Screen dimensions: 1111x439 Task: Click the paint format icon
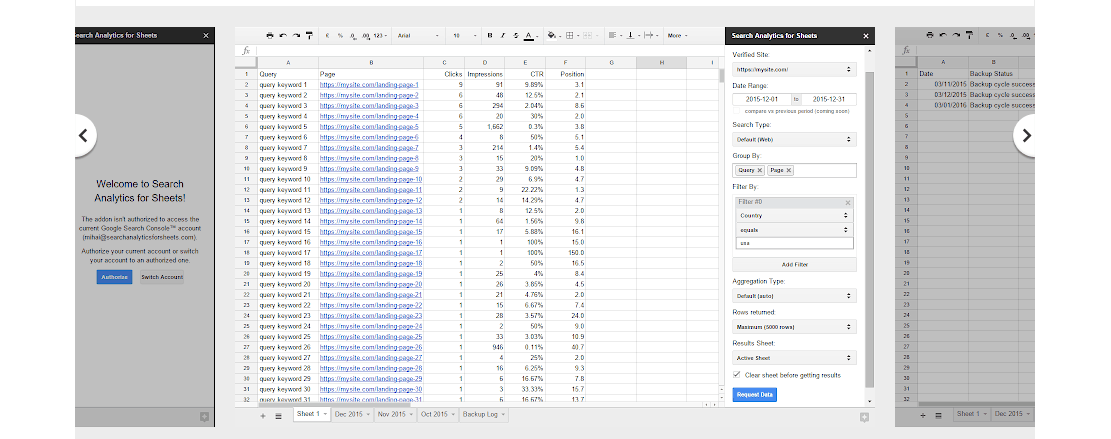click(x=309, y=36)
